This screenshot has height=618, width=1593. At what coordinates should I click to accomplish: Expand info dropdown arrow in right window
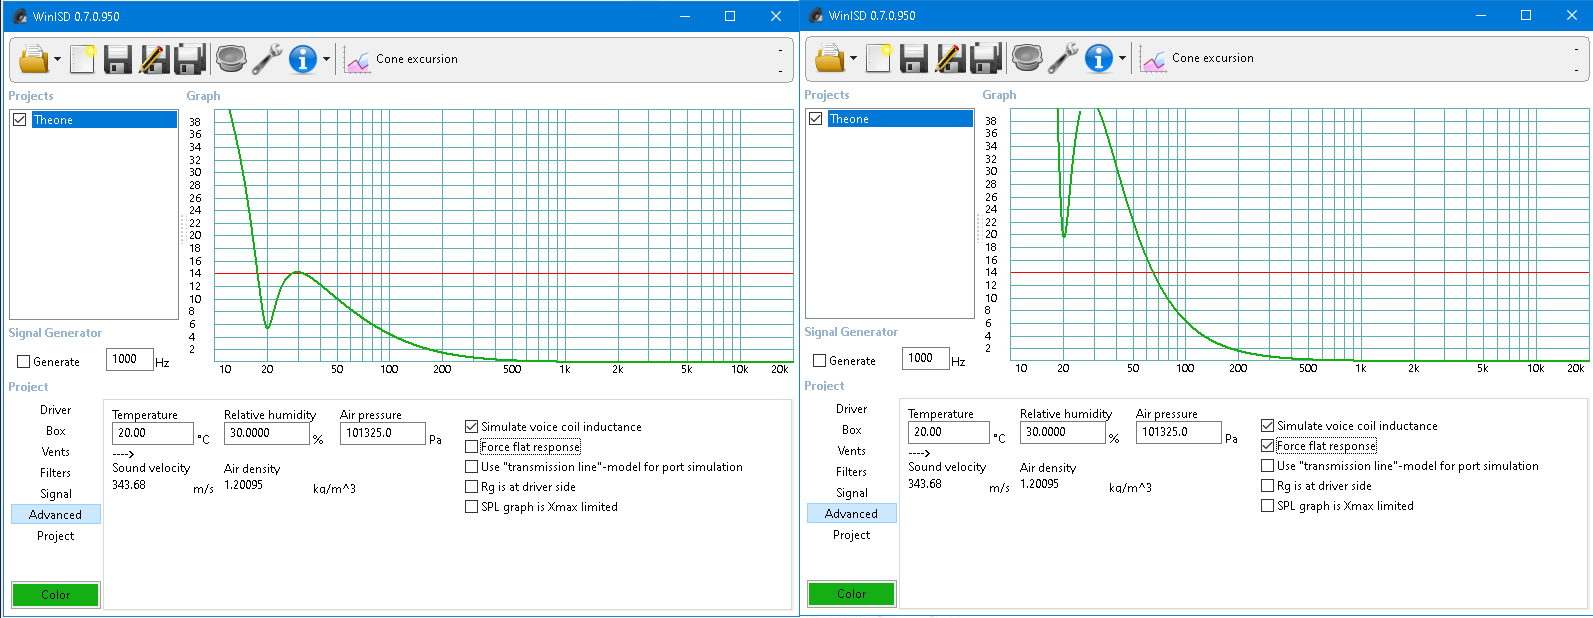coord(1122,59)
